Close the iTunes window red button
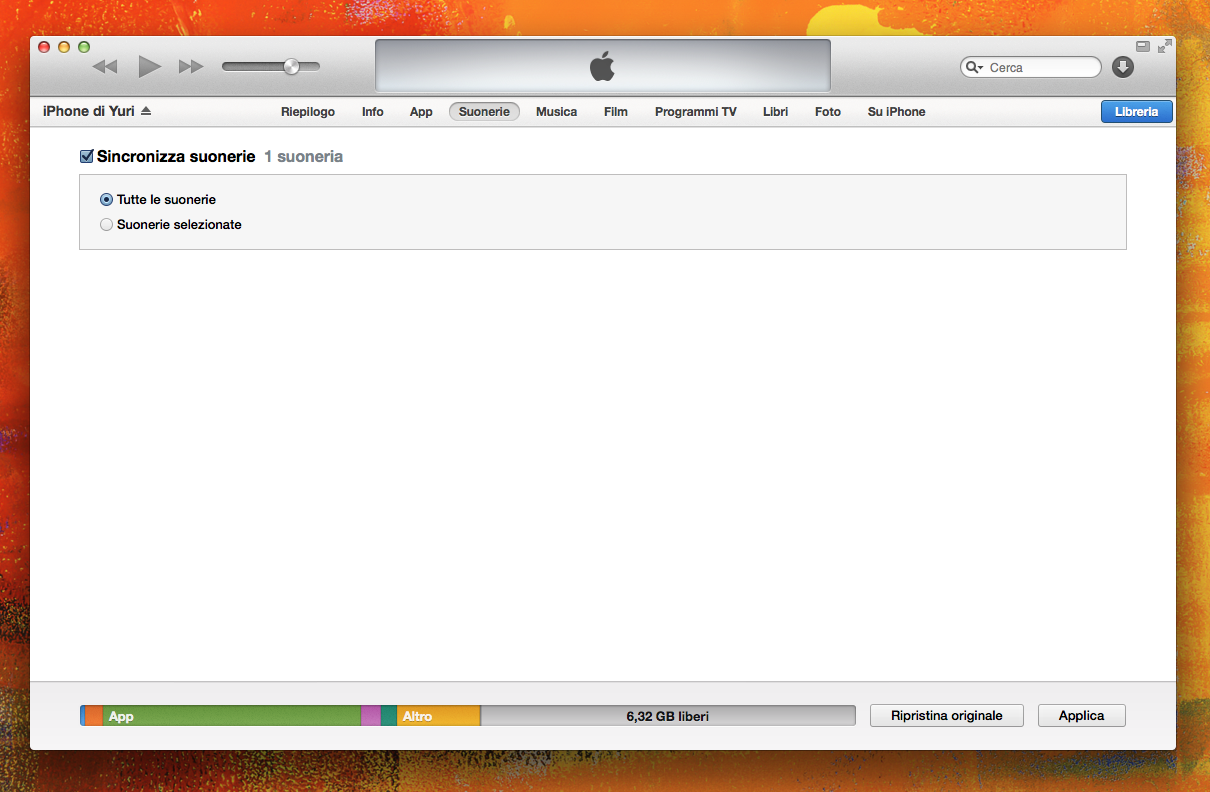 44,46
